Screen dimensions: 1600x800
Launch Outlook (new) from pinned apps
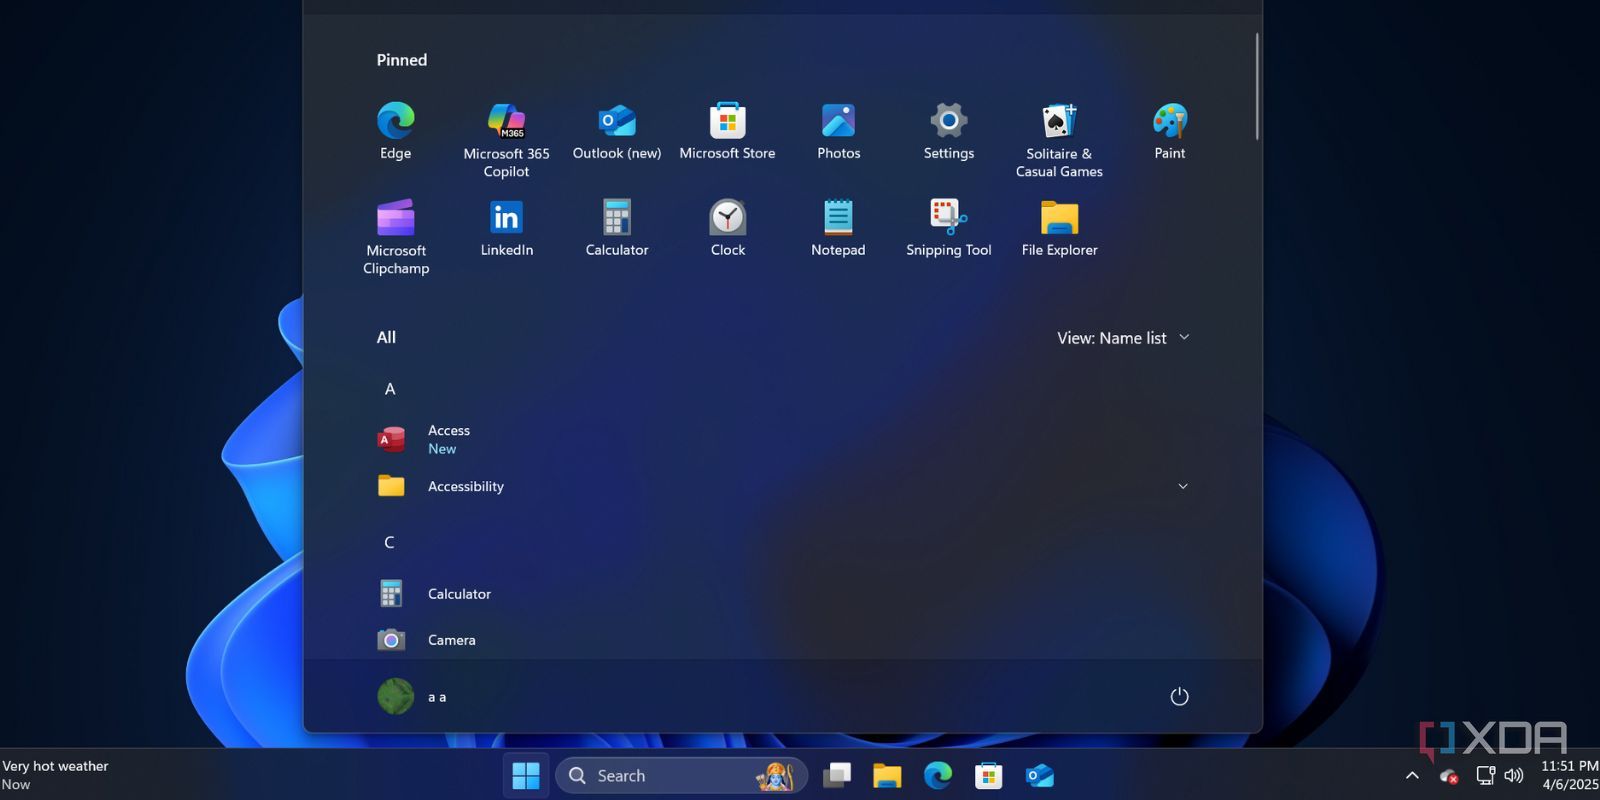(x=616, y=122)
